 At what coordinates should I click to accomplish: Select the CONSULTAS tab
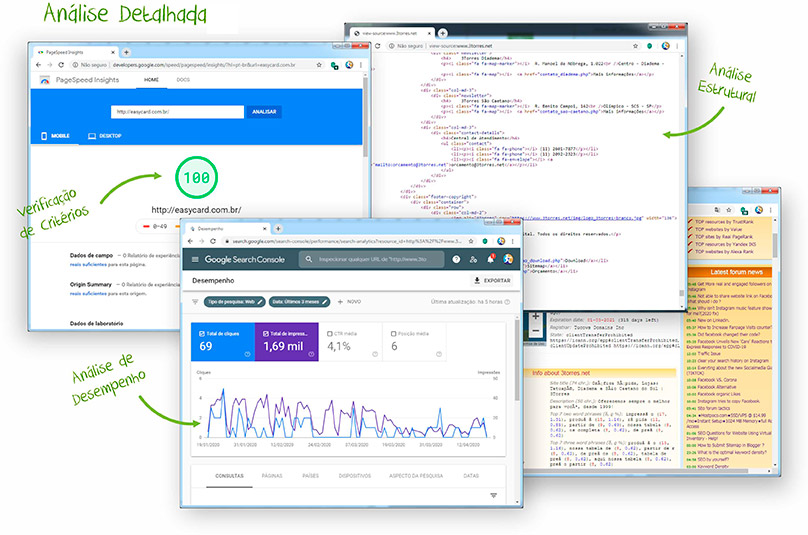(229, 476)
